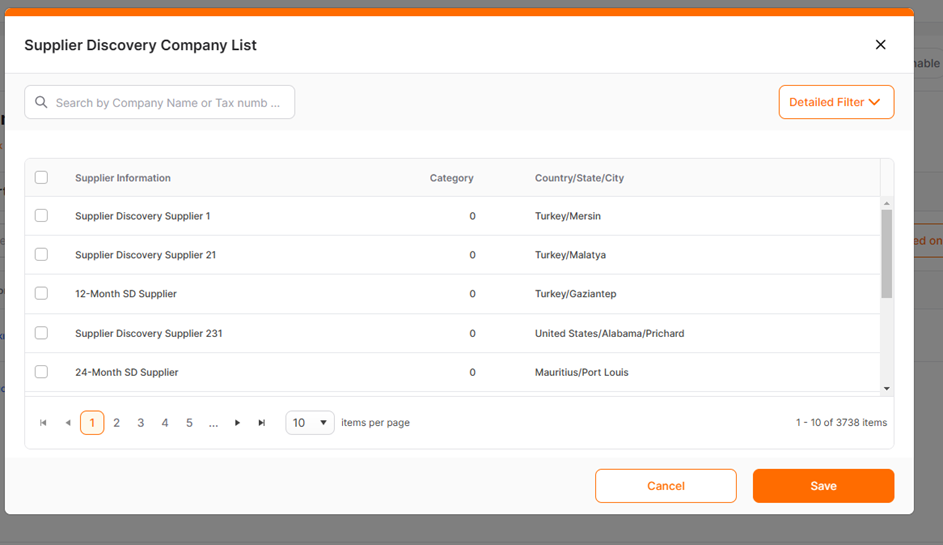Click the Mauritius/Port Louis location cell
This screenshot has height=545, width=943.
582,372
